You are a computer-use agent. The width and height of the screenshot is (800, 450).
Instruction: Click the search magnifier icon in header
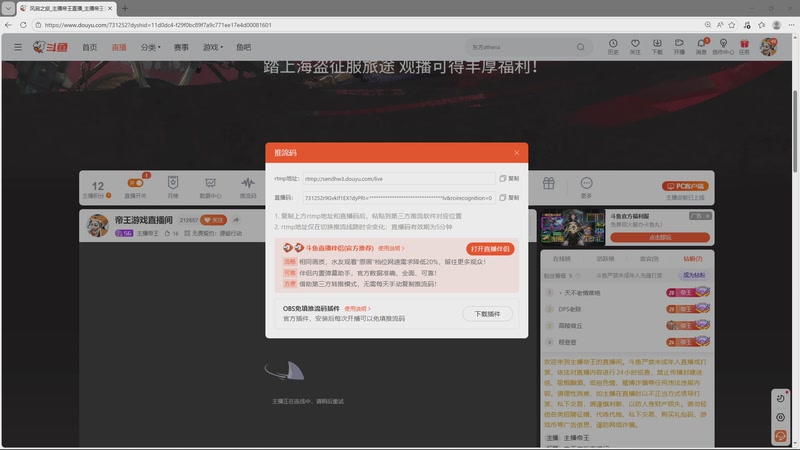point(581,47)
